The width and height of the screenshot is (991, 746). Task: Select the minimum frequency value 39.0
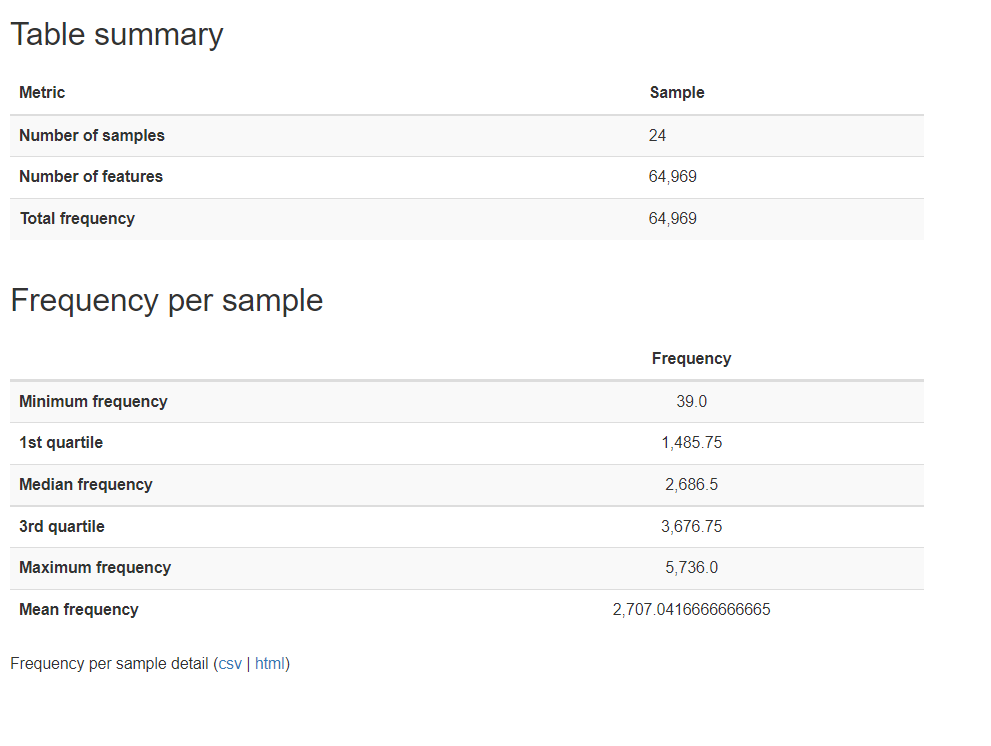(x=691, y=402)
